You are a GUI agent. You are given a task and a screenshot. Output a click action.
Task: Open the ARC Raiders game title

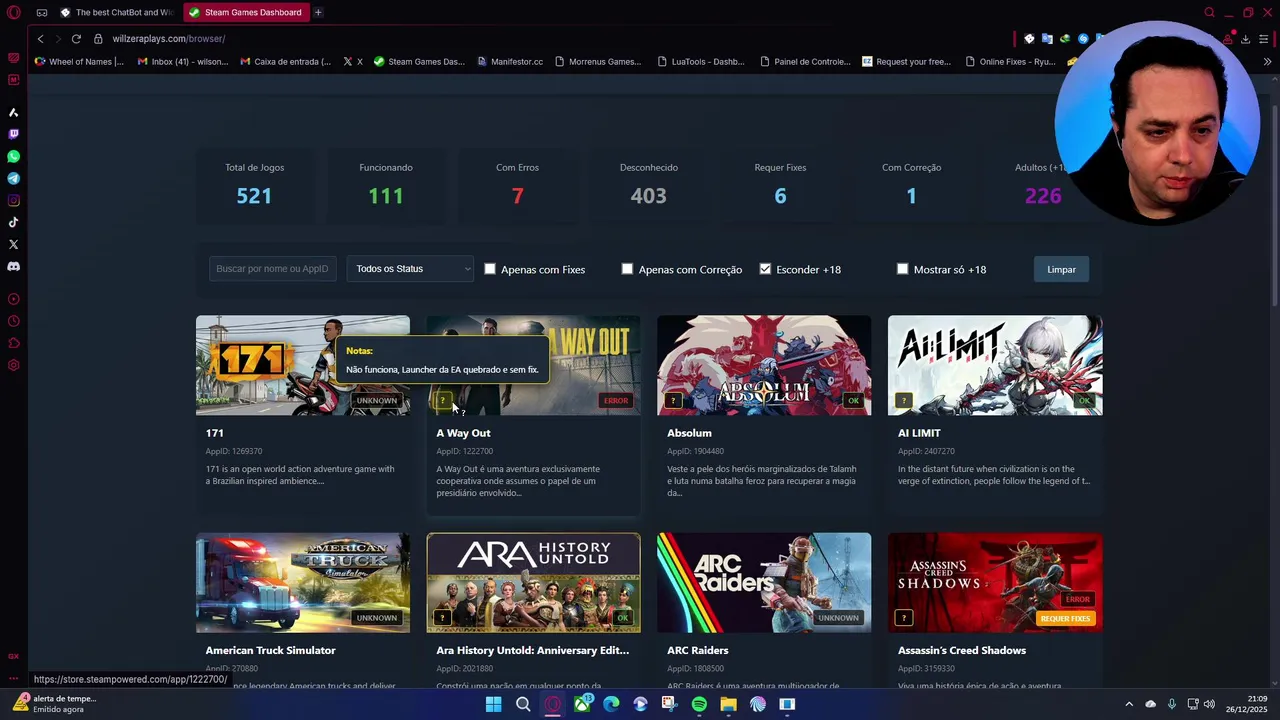pos(697,650)
